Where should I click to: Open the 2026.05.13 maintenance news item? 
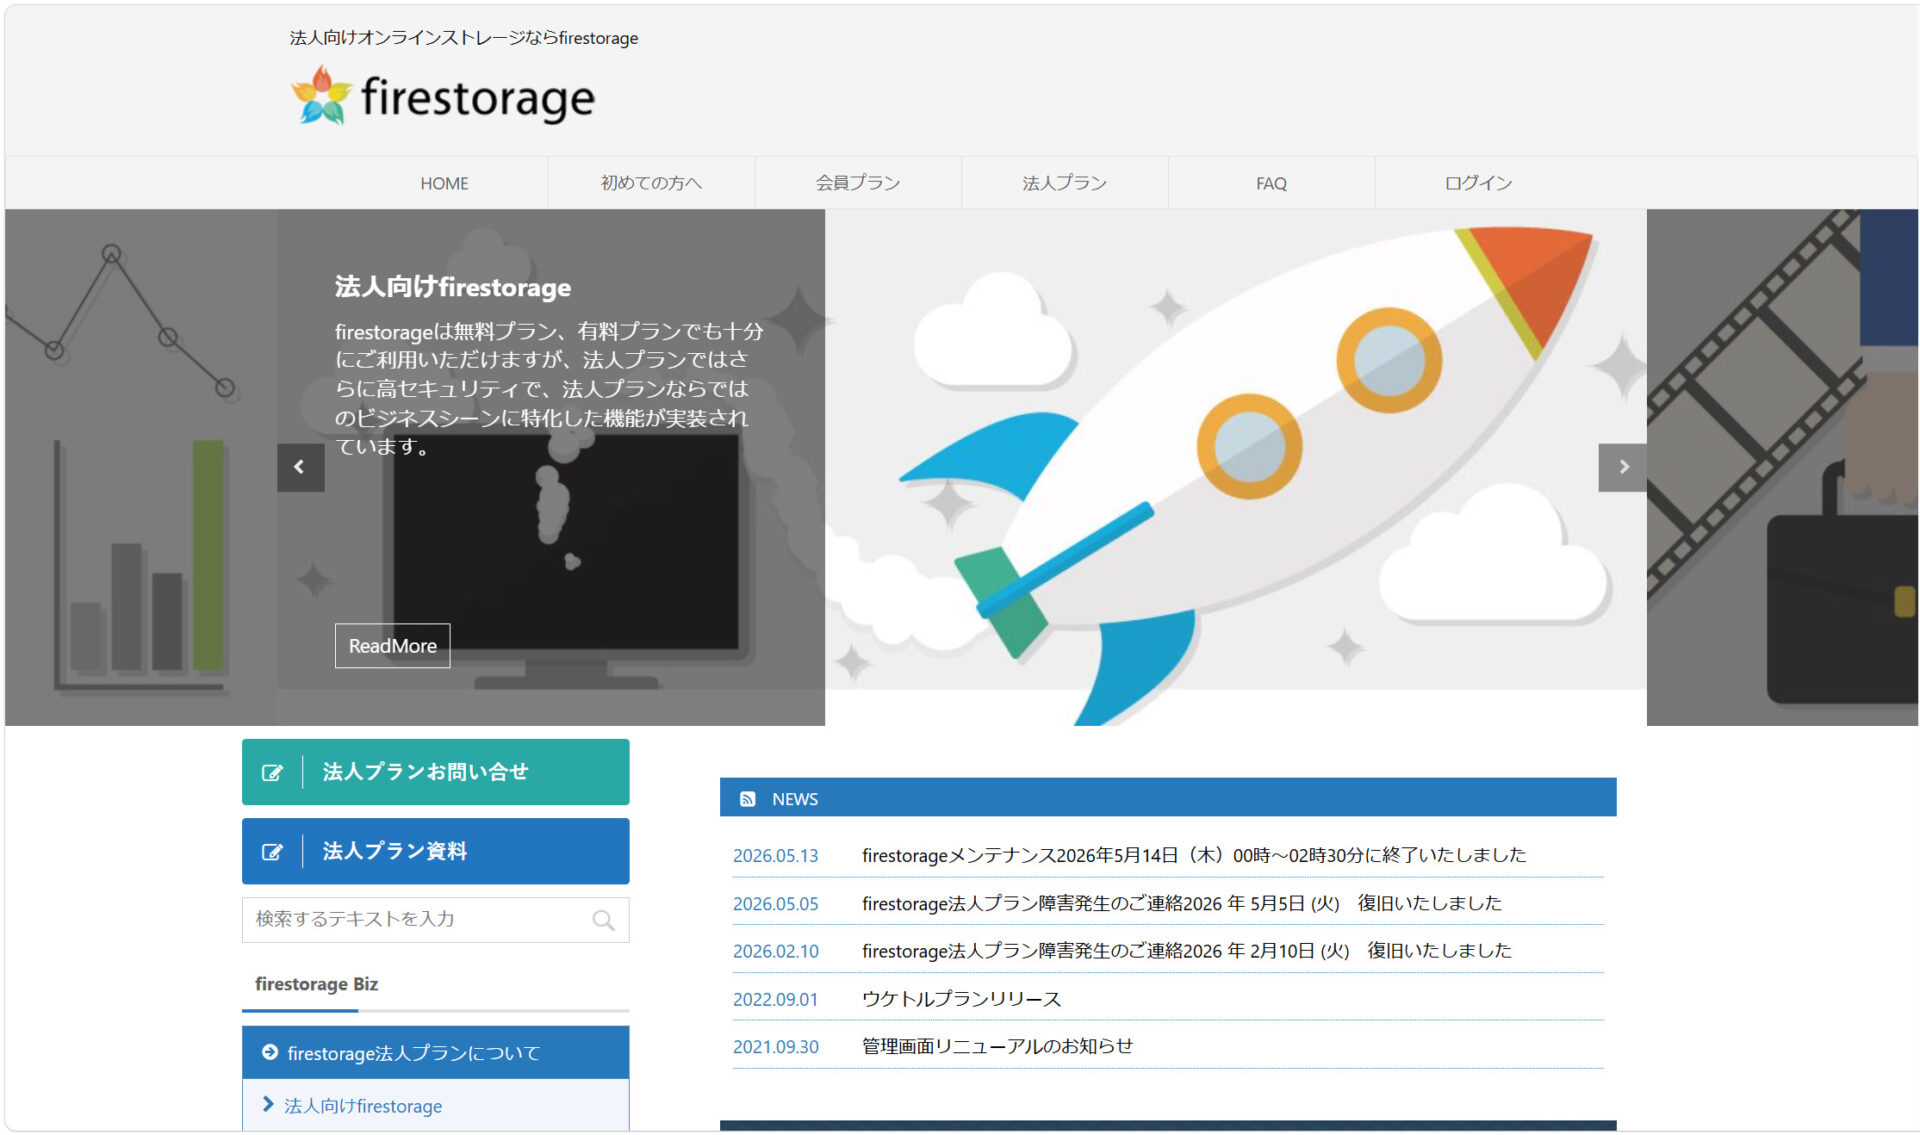click(x=1194, y=856)
